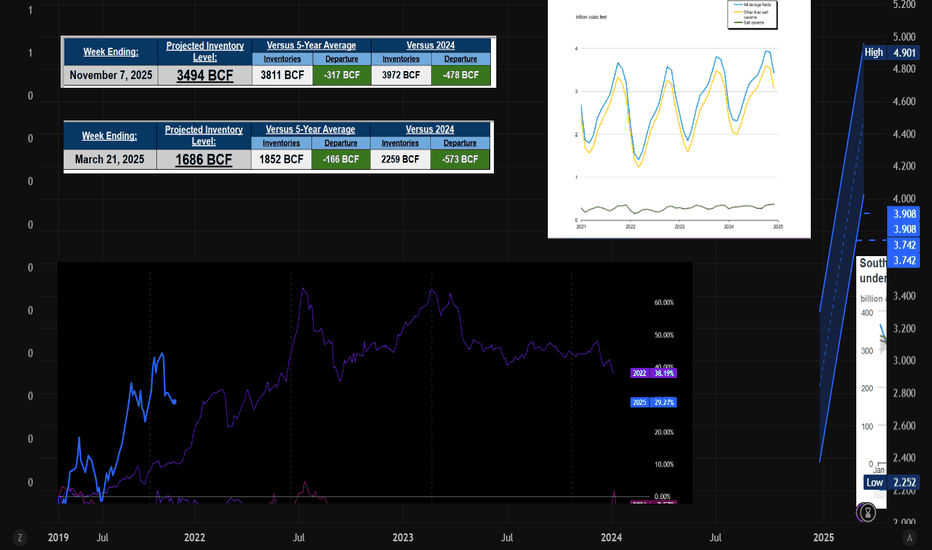Click the storage fields legend in the white chart

pos(752,14)
